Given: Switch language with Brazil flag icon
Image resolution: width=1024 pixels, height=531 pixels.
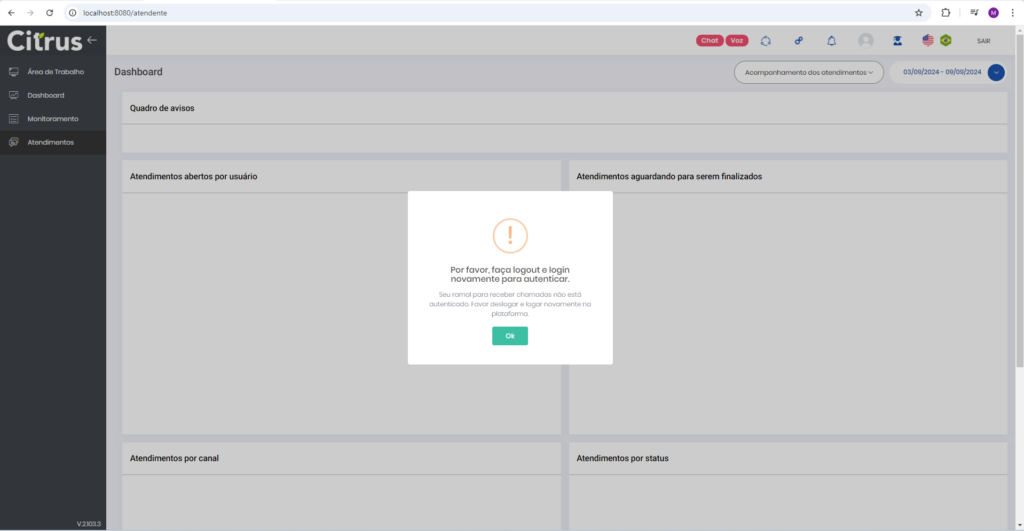Looking at the screenshot, I should pos(945,41).
